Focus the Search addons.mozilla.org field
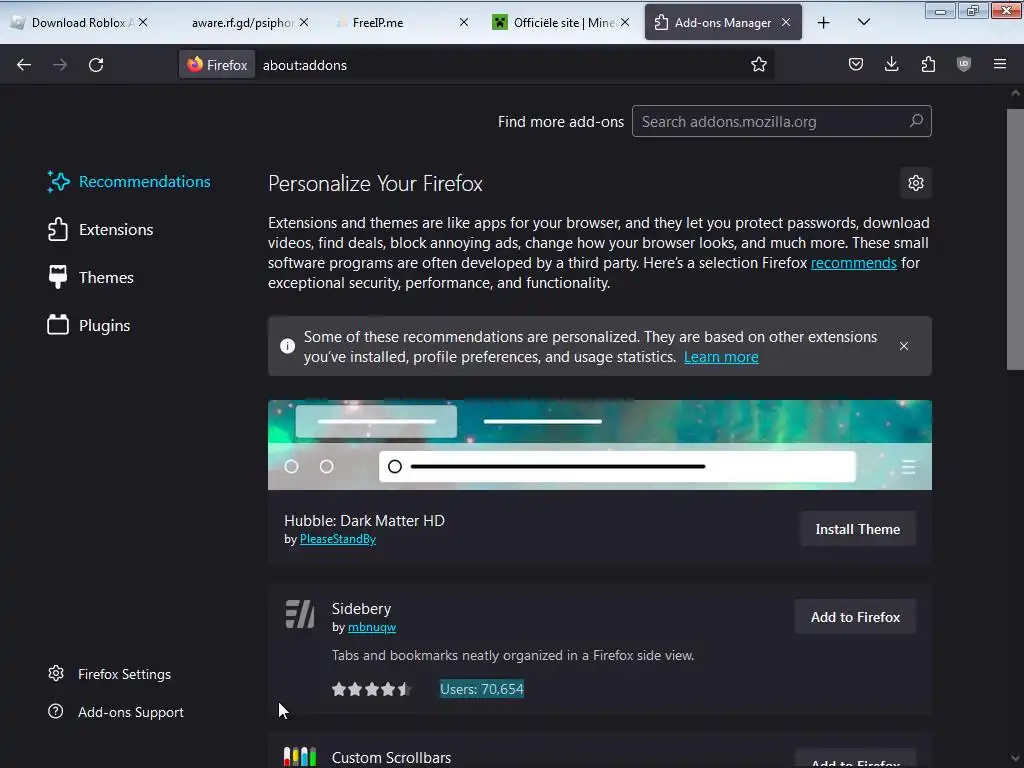 [781, 121]
